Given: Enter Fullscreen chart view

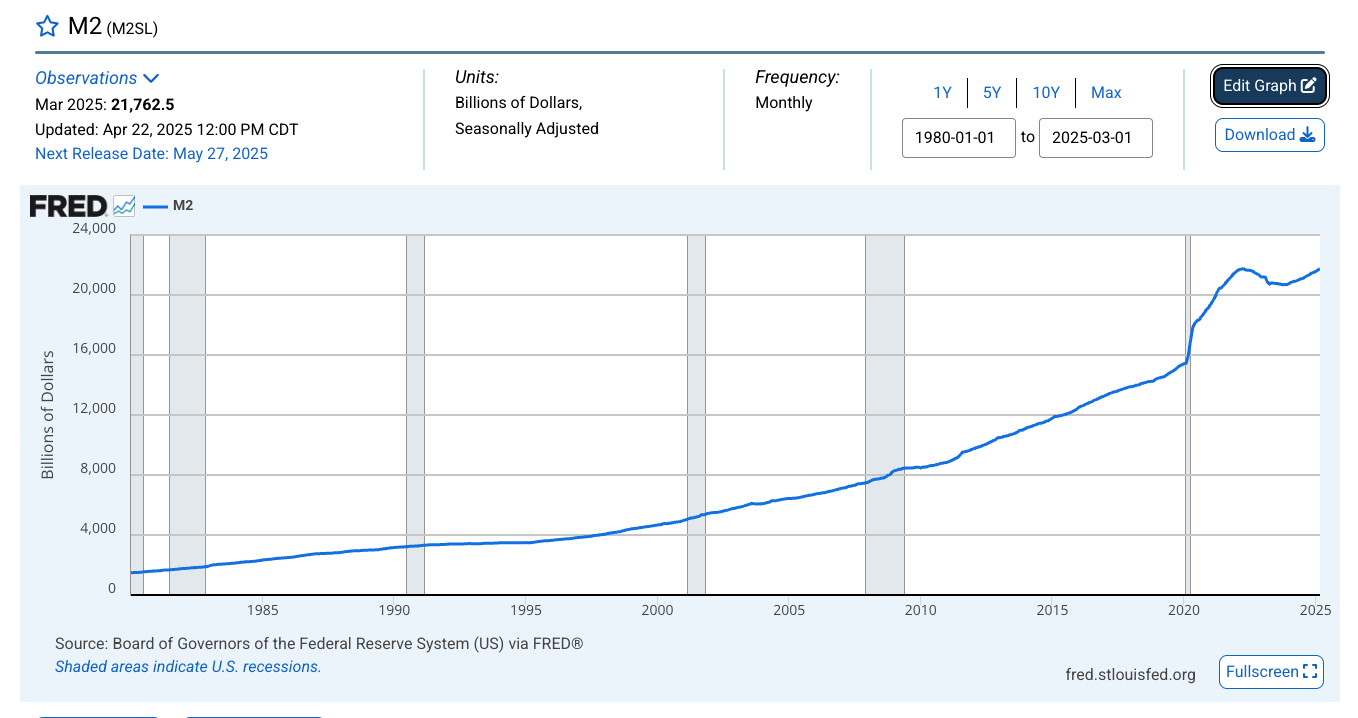Looking at the screenshot, I should [x=1271, y=672].
